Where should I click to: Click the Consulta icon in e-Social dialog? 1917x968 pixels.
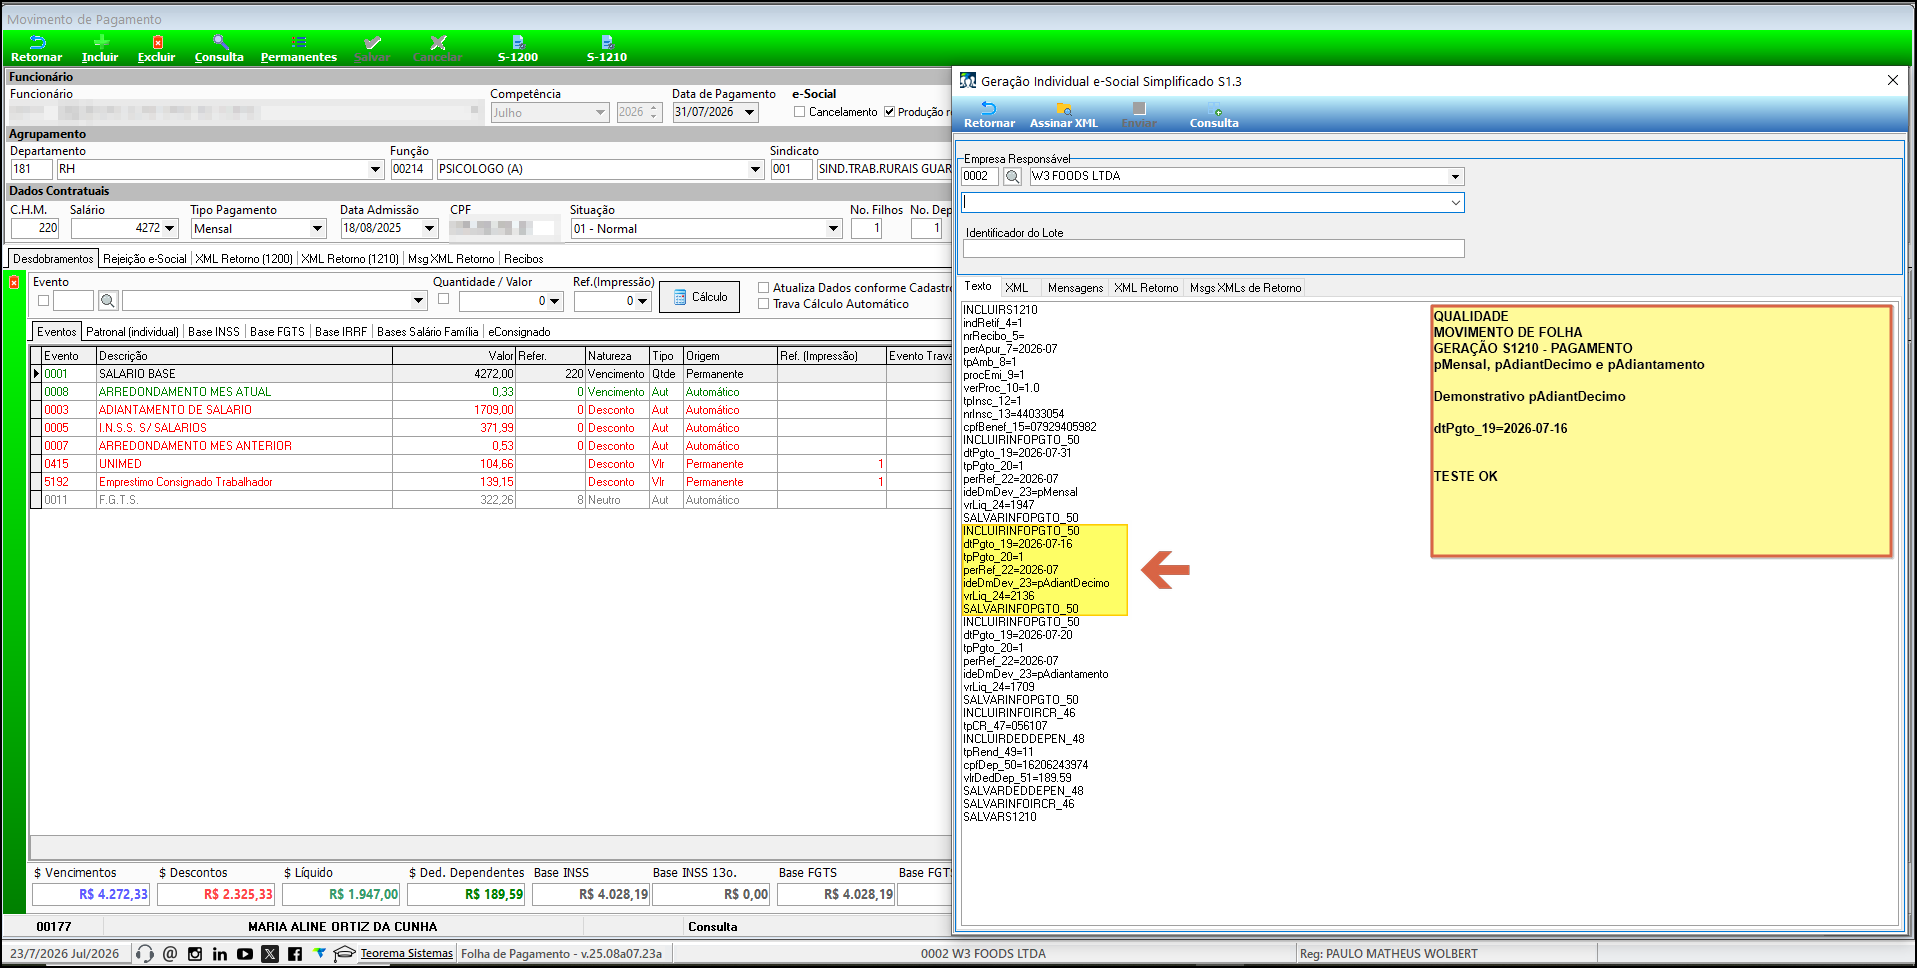[1214, 115]
